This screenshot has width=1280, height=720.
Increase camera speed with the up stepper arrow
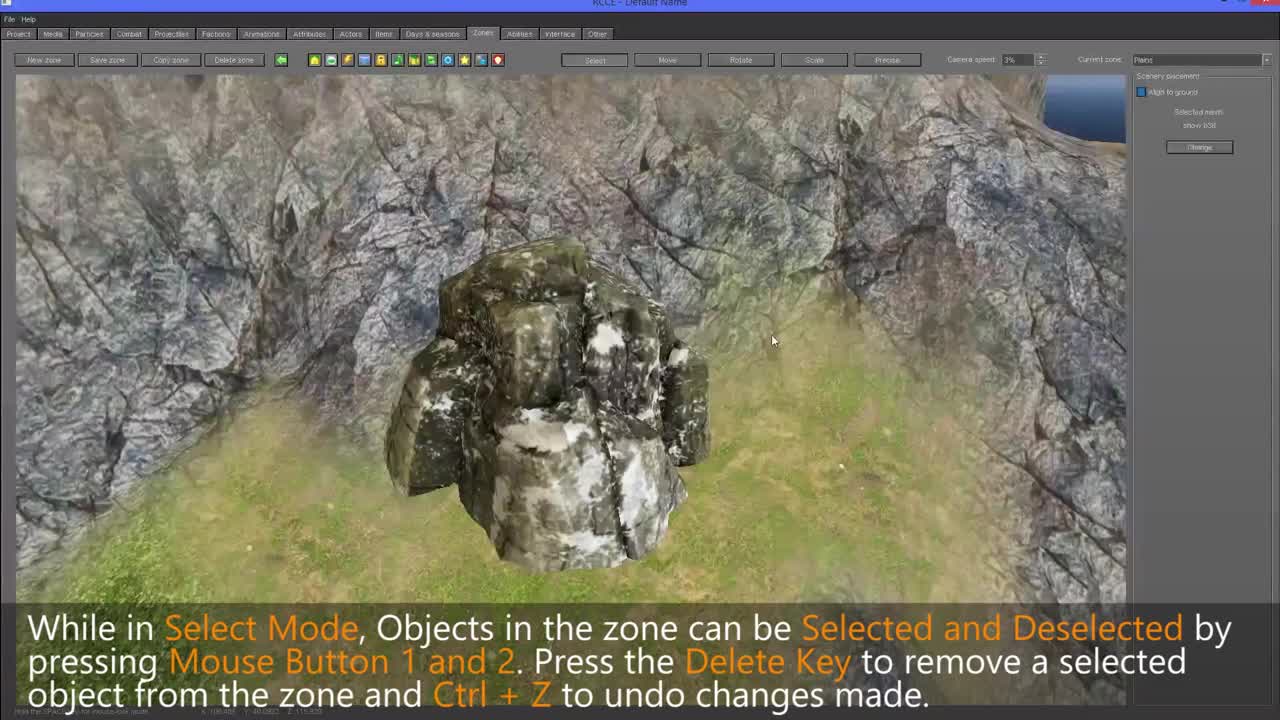click(1041, 56)
